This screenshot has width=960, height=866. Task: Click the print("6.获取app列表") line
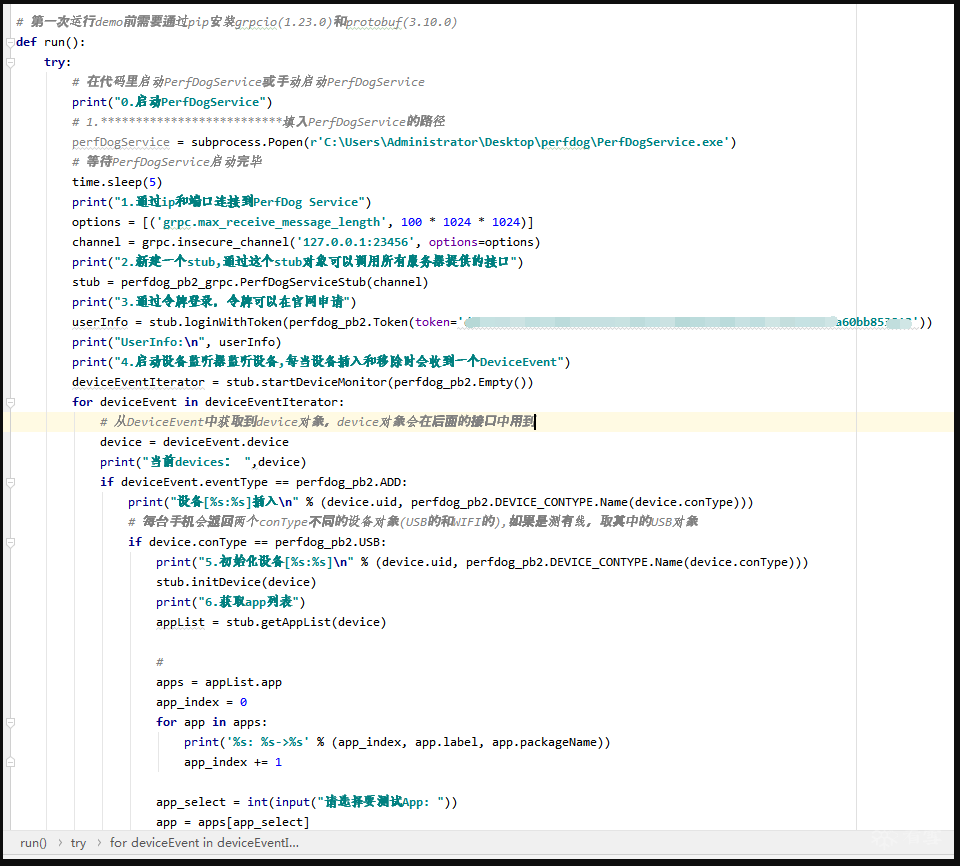(x=230, y=602)
